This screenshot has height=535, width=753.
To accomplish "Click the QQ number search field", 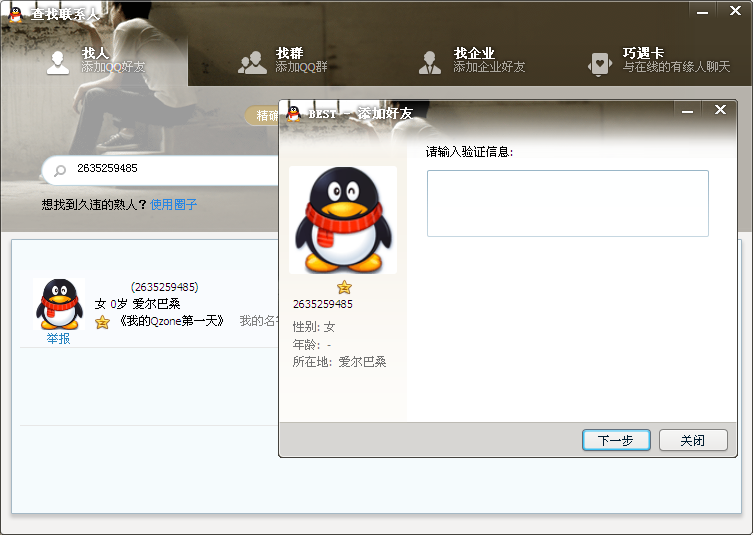I will pos(170,169).
